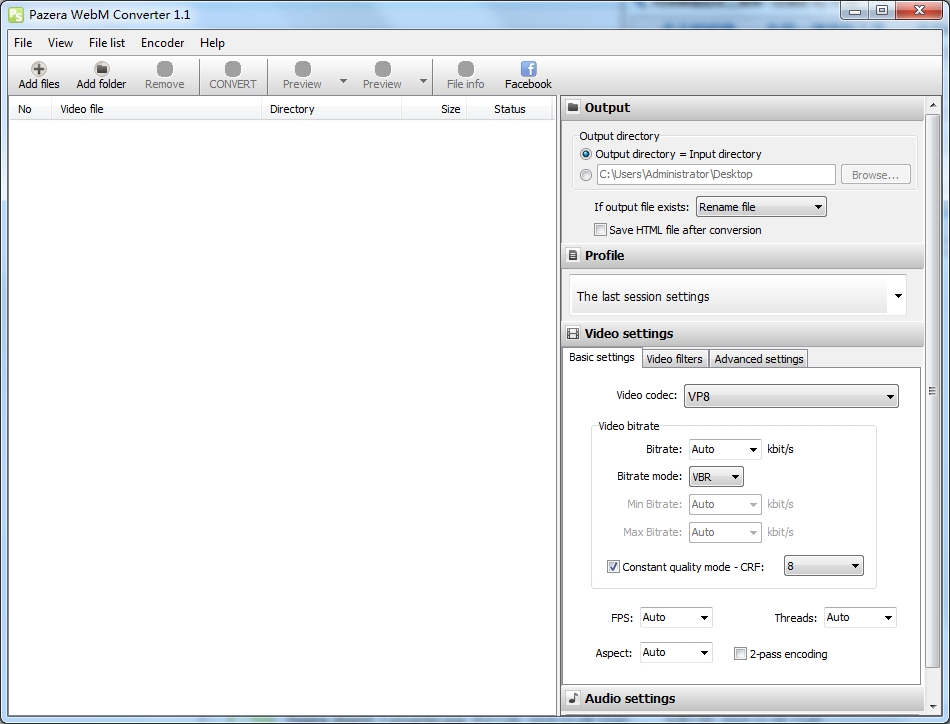Expand the Profile selection dropdown
The image size is (950, 724).
(x=897, y=297)
